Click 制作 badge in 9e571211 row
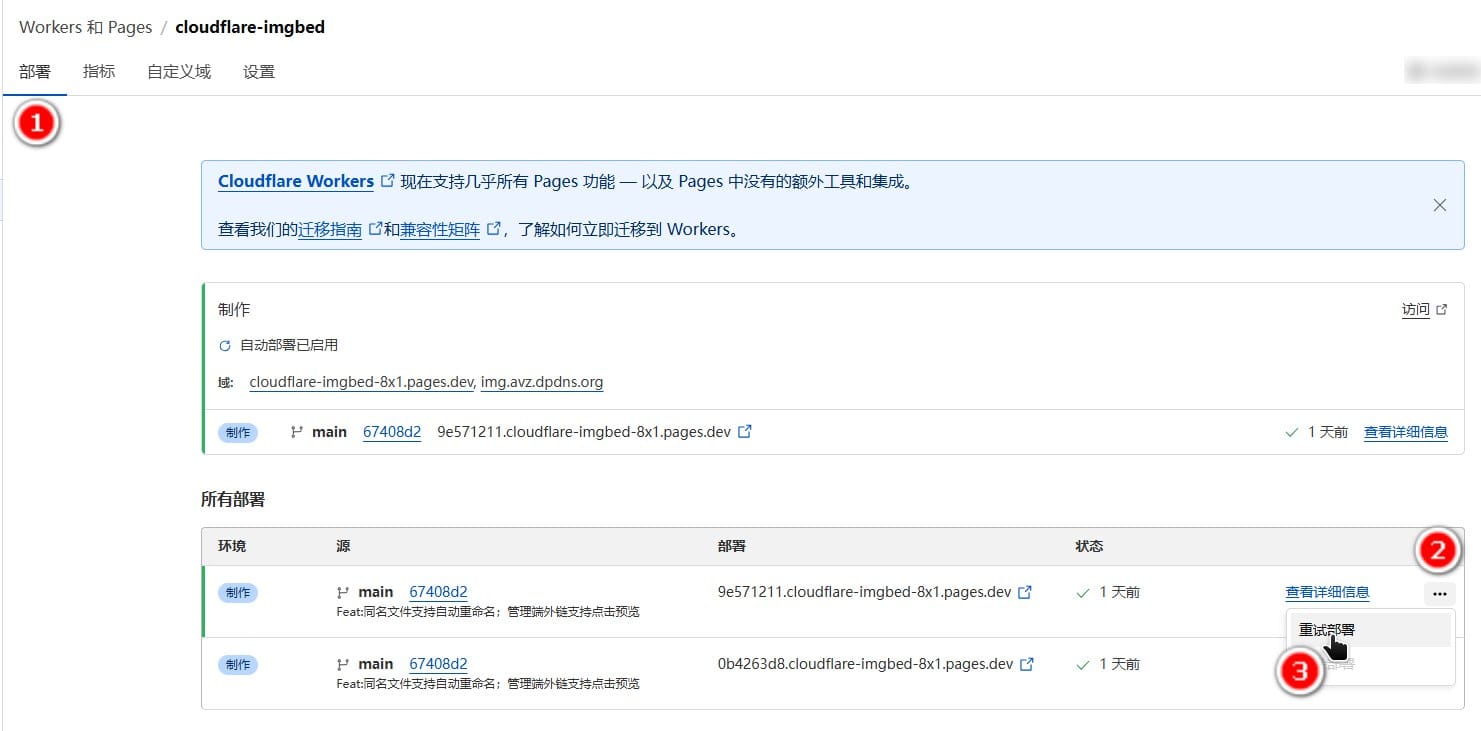The width and height of the screenshot is (1481, 731). [238, 593]
